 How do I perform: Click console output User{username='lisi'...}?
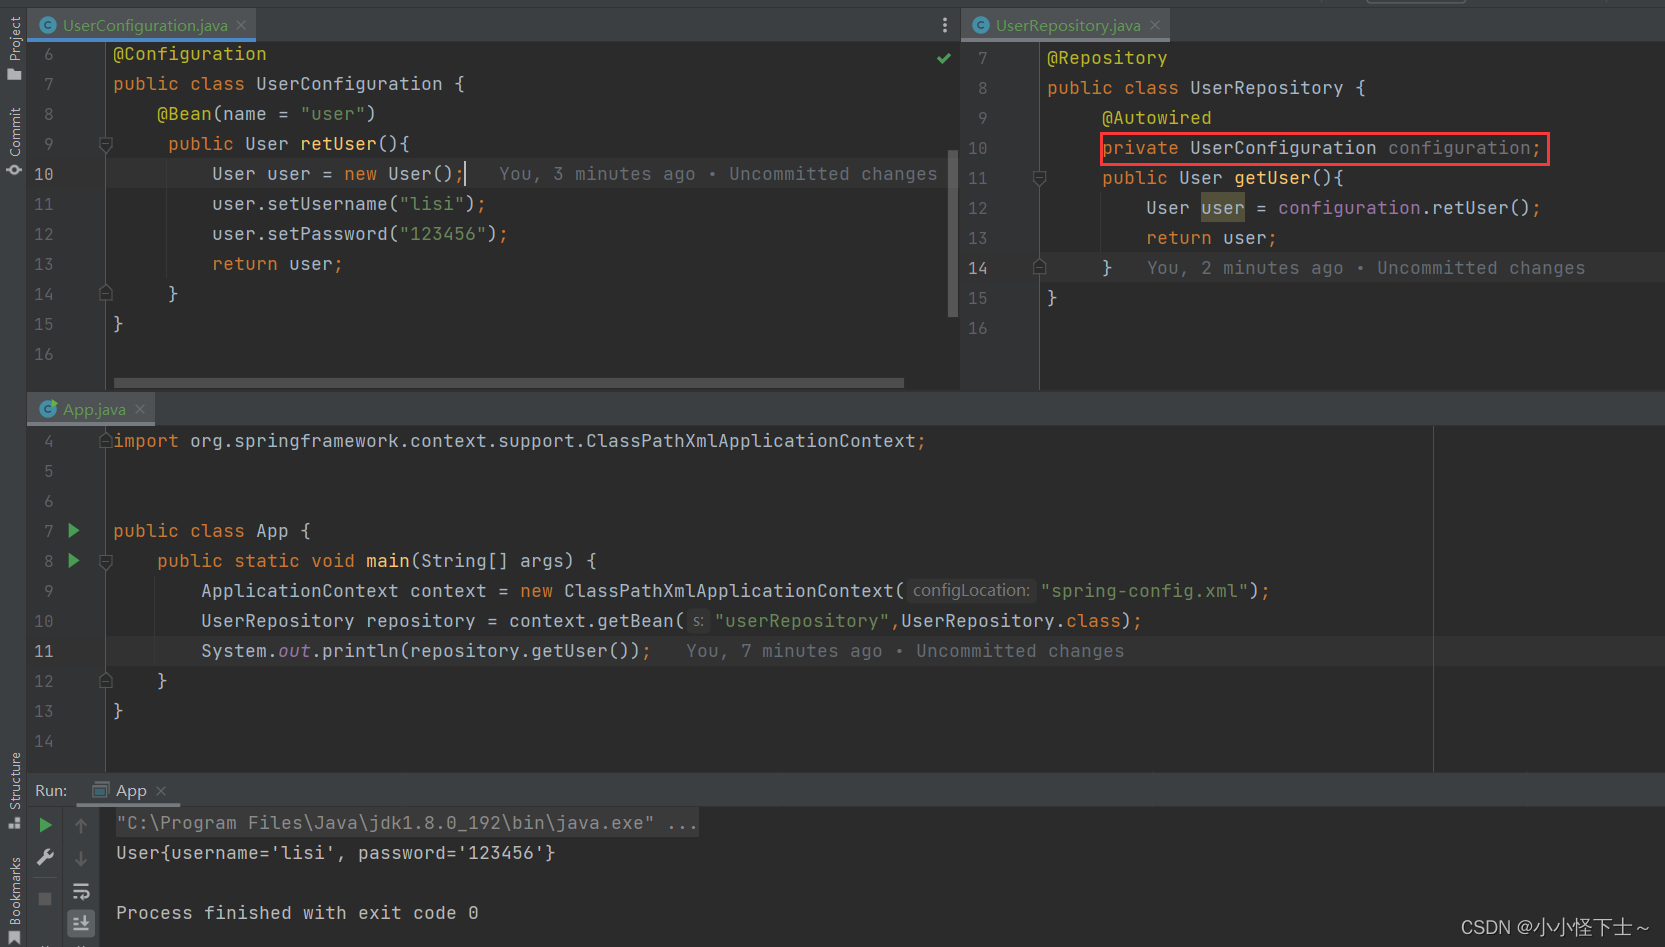(336, 853)
